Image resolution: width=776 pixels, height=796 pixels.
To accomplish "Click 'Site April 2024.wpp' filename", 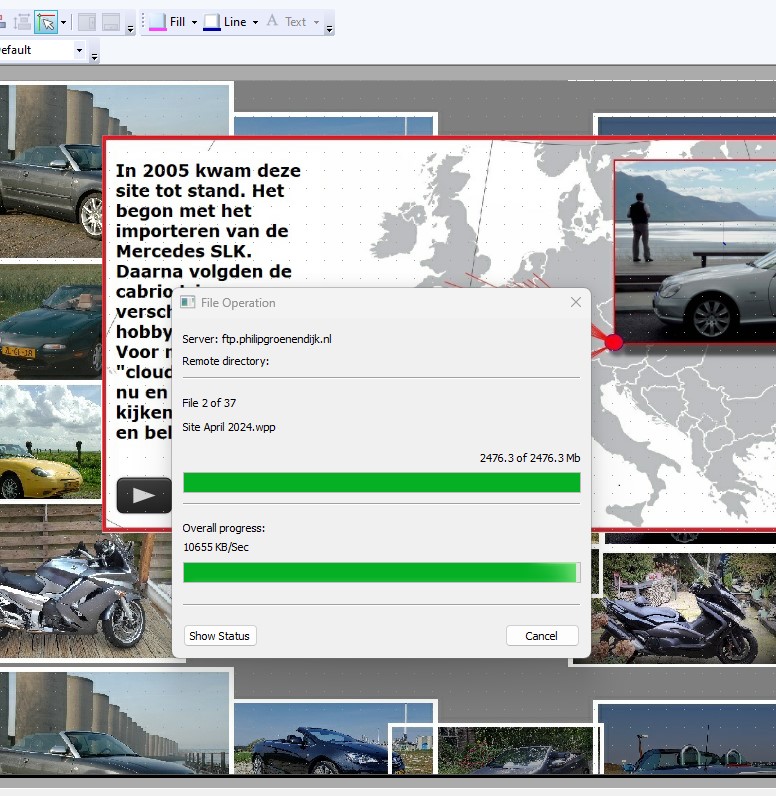I will coord(229,427).
